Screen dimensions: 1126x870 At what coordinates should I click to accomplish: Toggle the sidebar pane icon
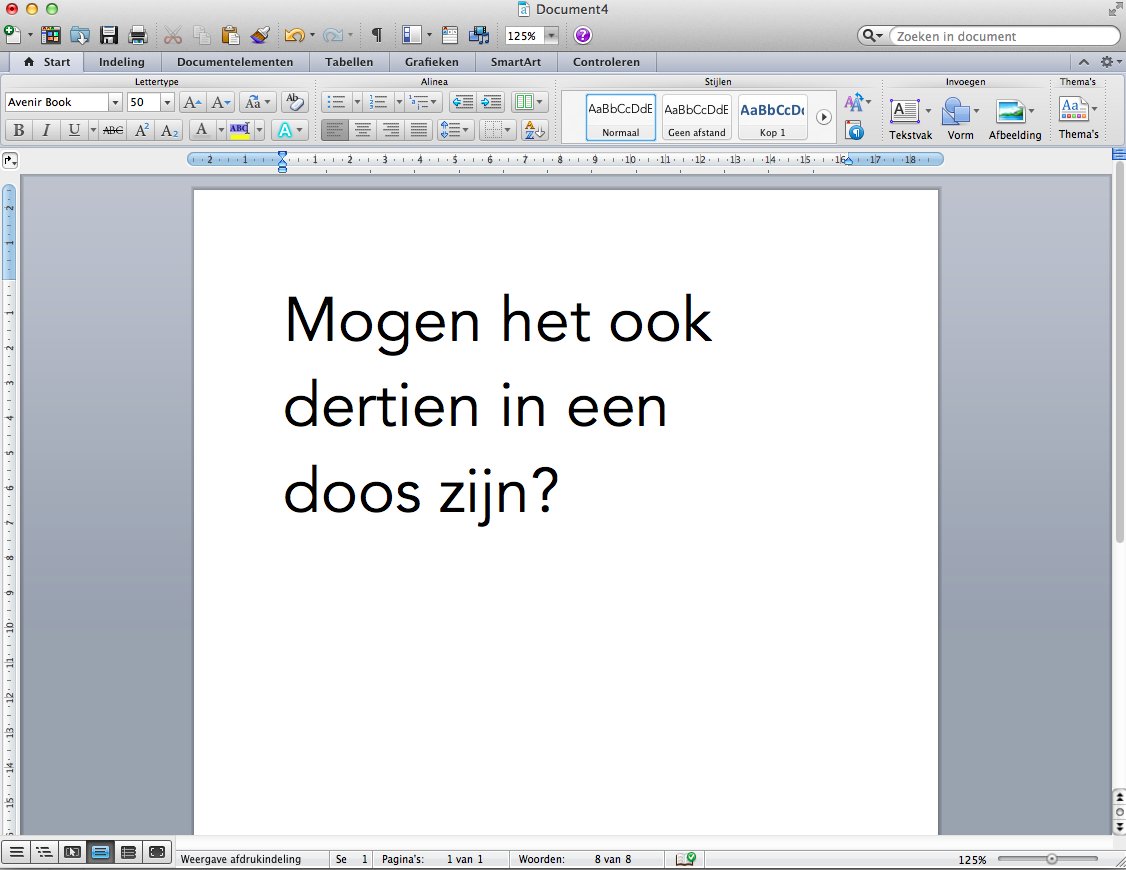tap(411, 34)
